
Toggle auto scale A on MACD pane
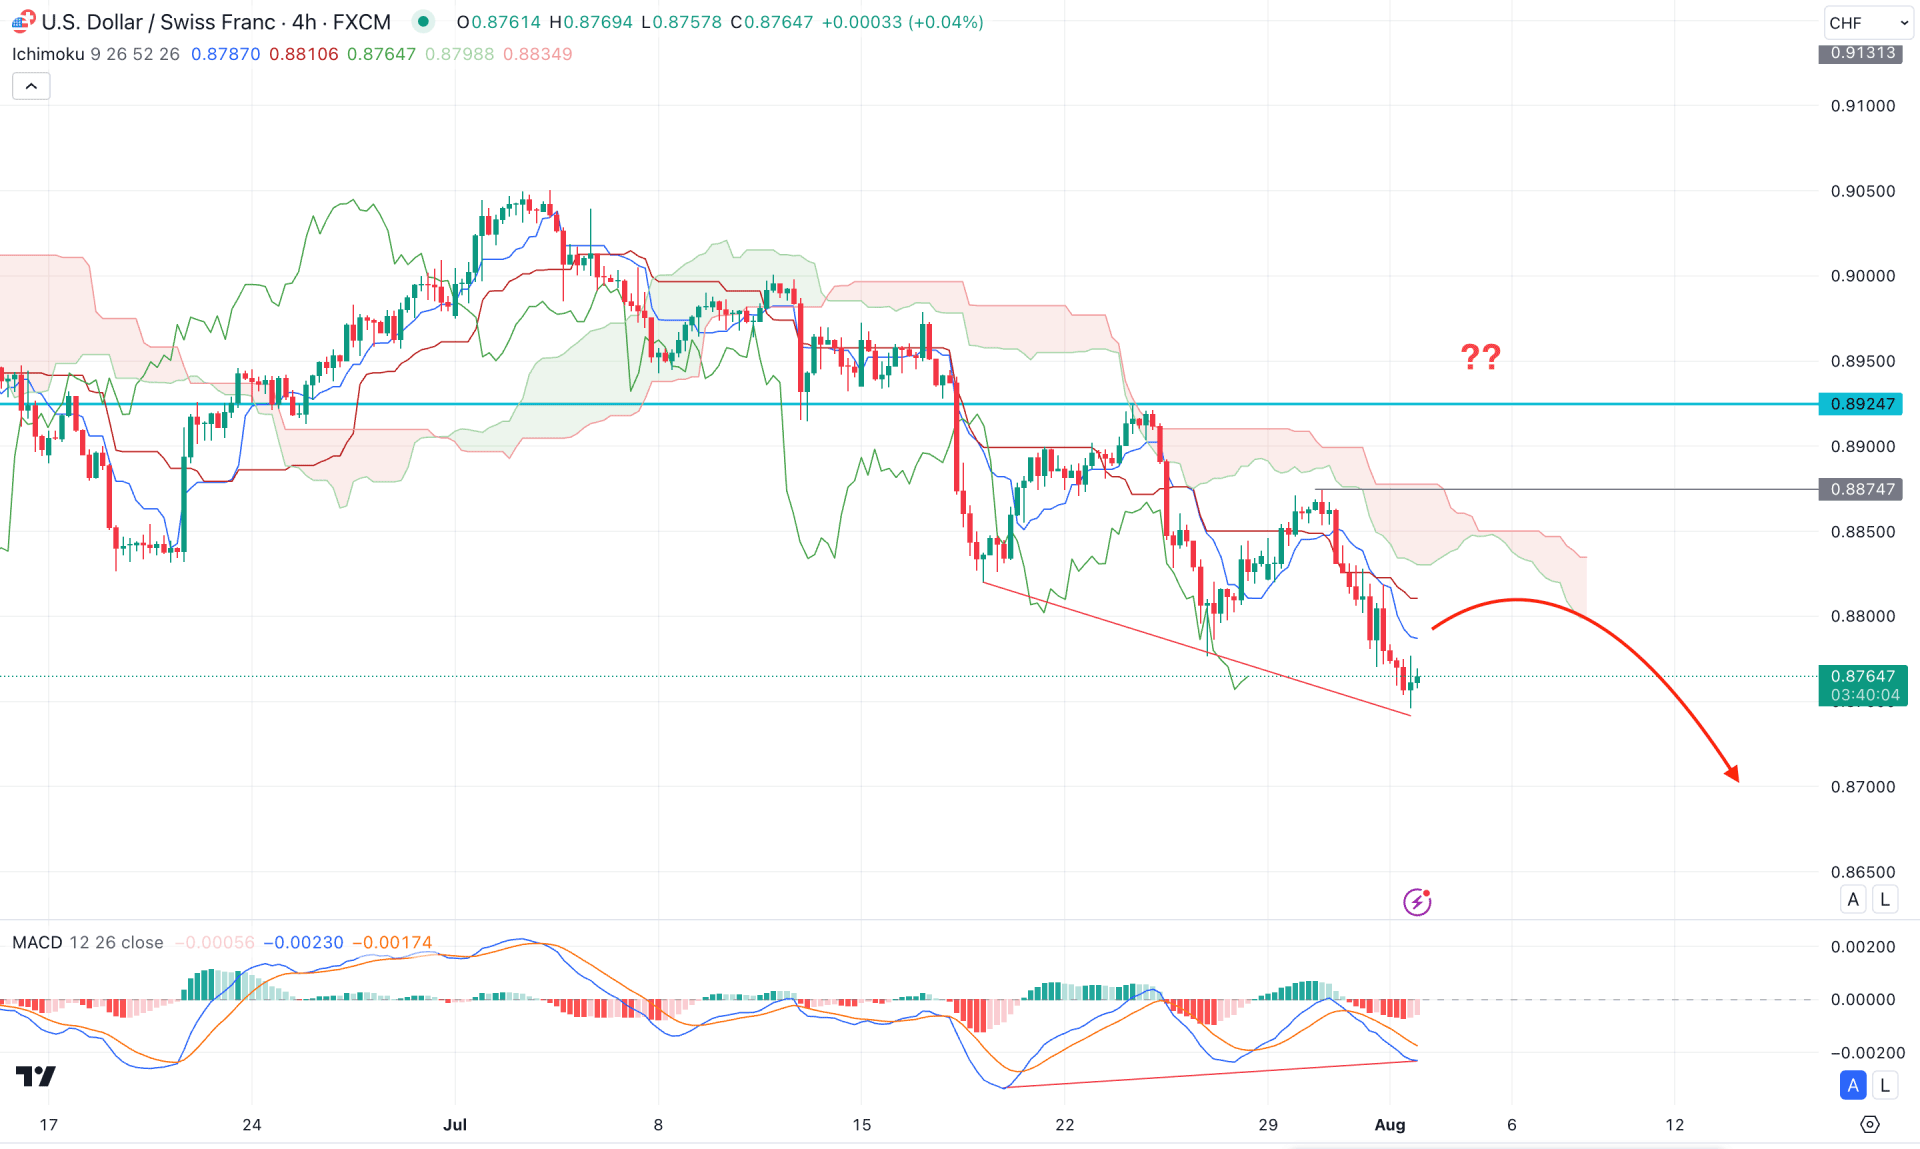(1853, 1085)
